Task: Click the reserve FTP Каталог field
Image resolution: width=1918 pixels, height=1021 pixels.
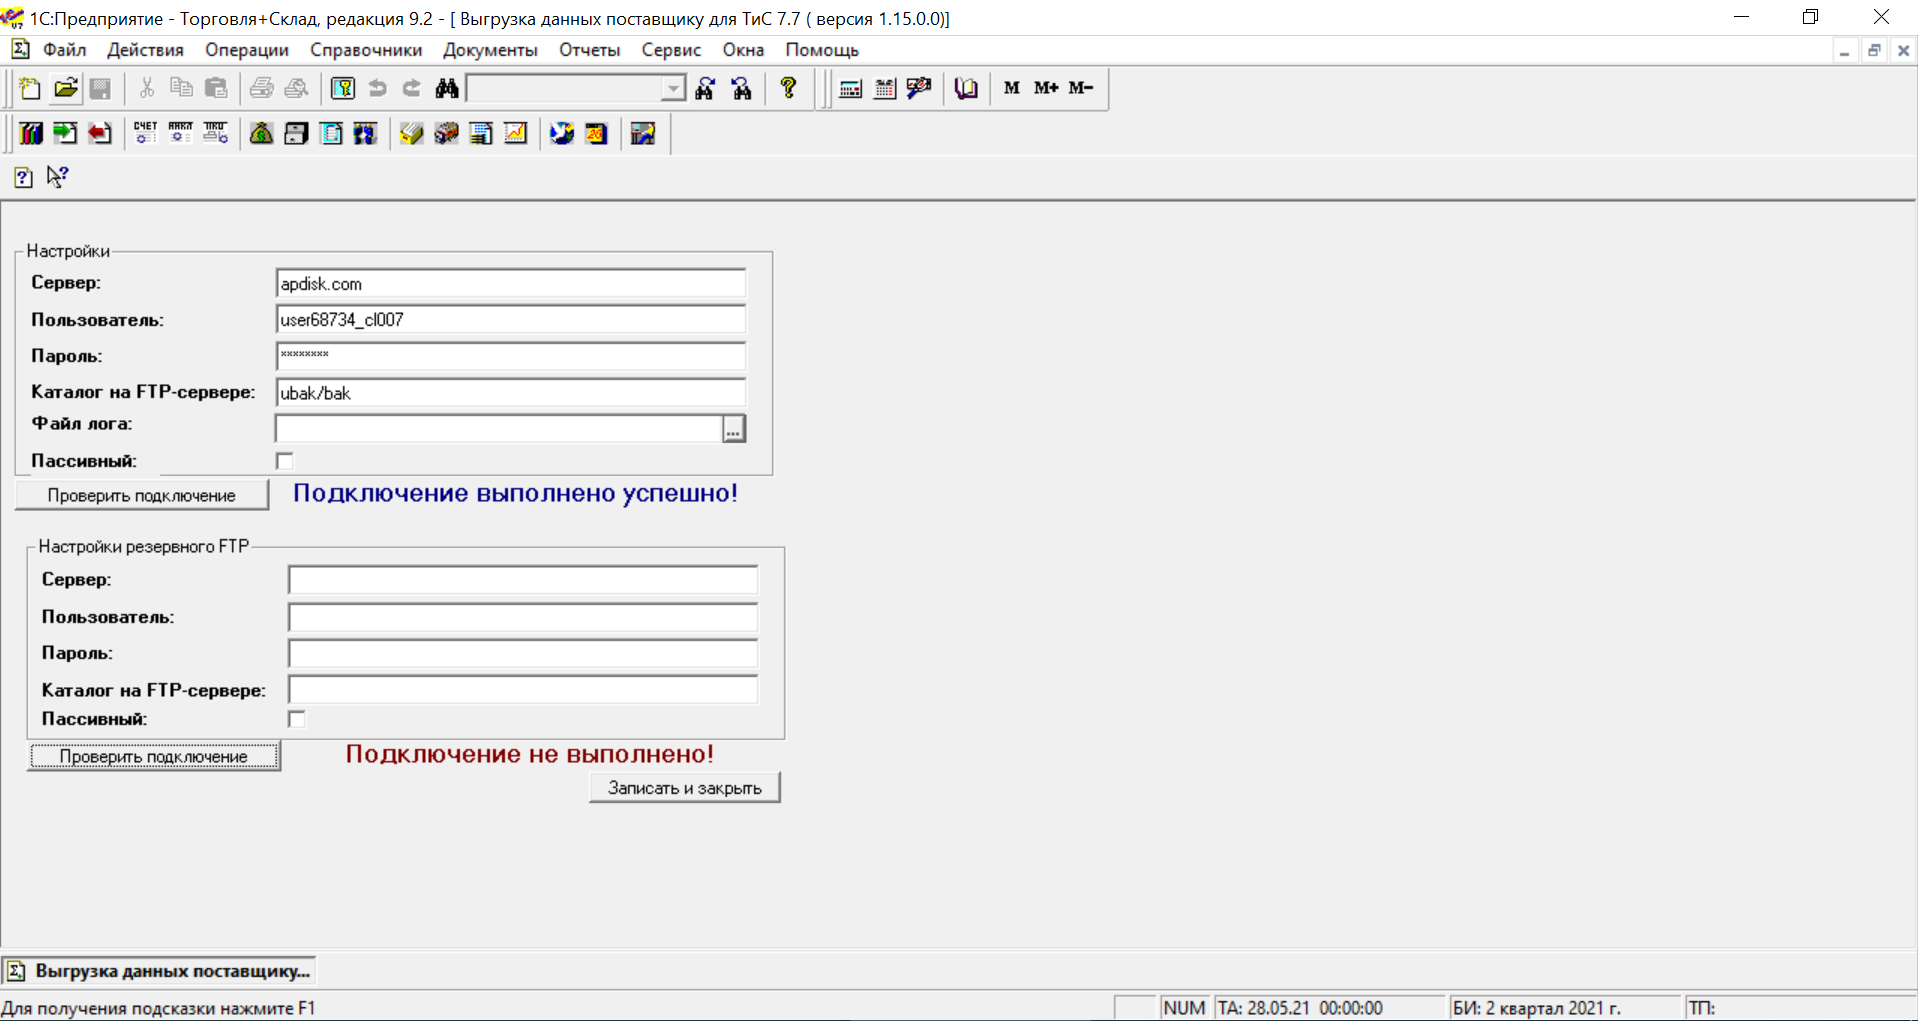Action: point(523,690)
